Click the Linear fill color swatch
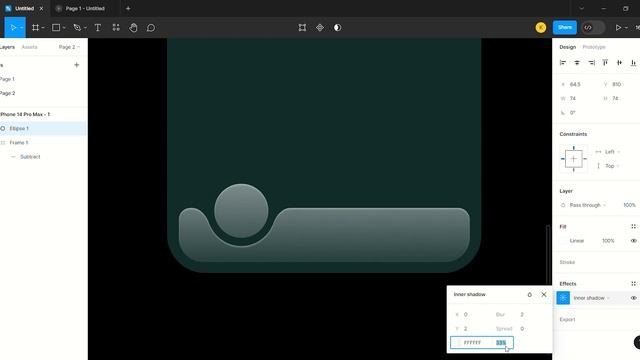This screenshot has height=360, width=640. 563,241
